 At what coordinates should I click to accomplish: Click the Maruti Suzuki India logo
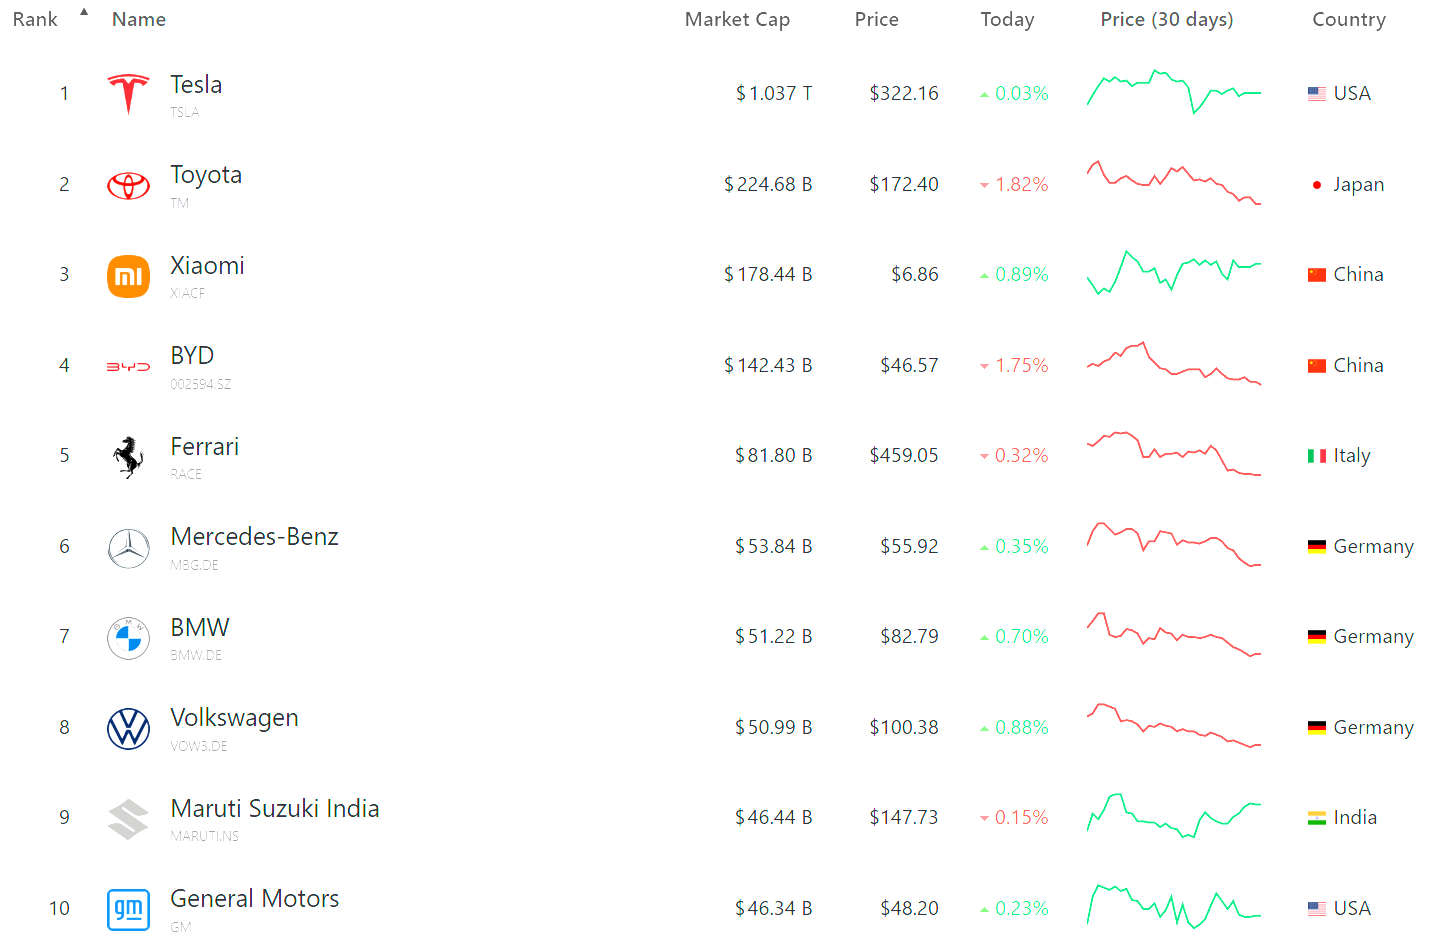(x=128, y=819)
